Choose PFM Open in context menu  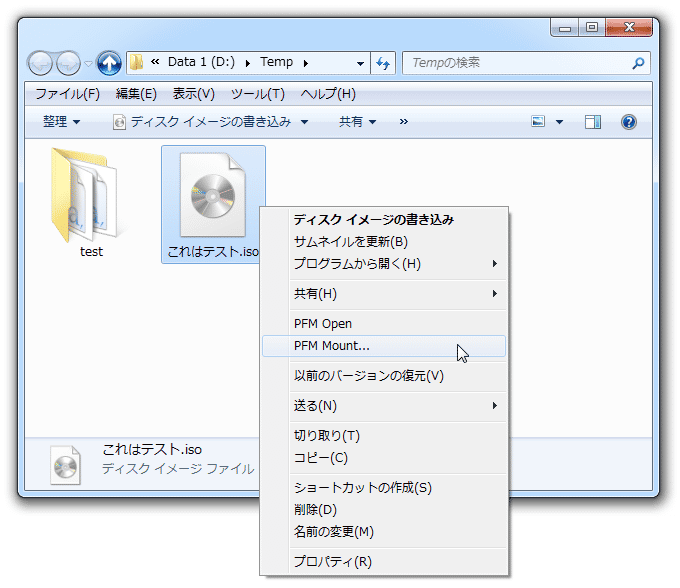[384, 324]
